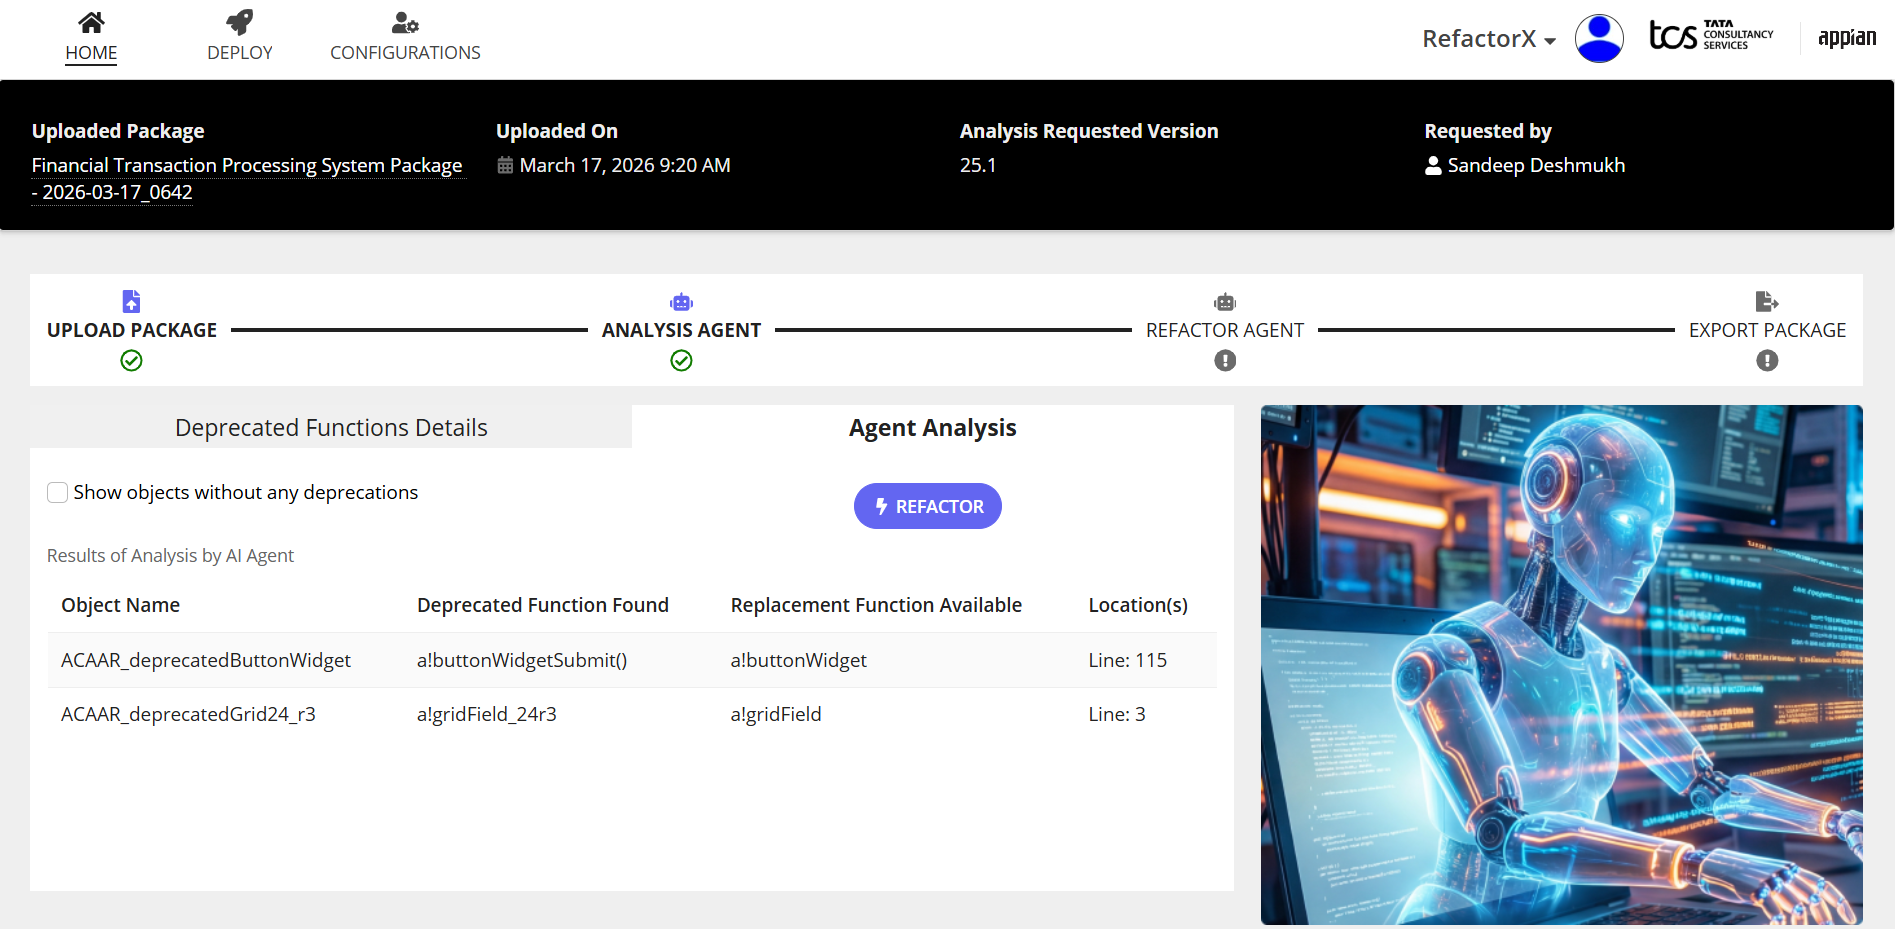This screenshot has width=1895, height=929.
Task: Click the AI robot illustration image
Action: [1561, 664]
